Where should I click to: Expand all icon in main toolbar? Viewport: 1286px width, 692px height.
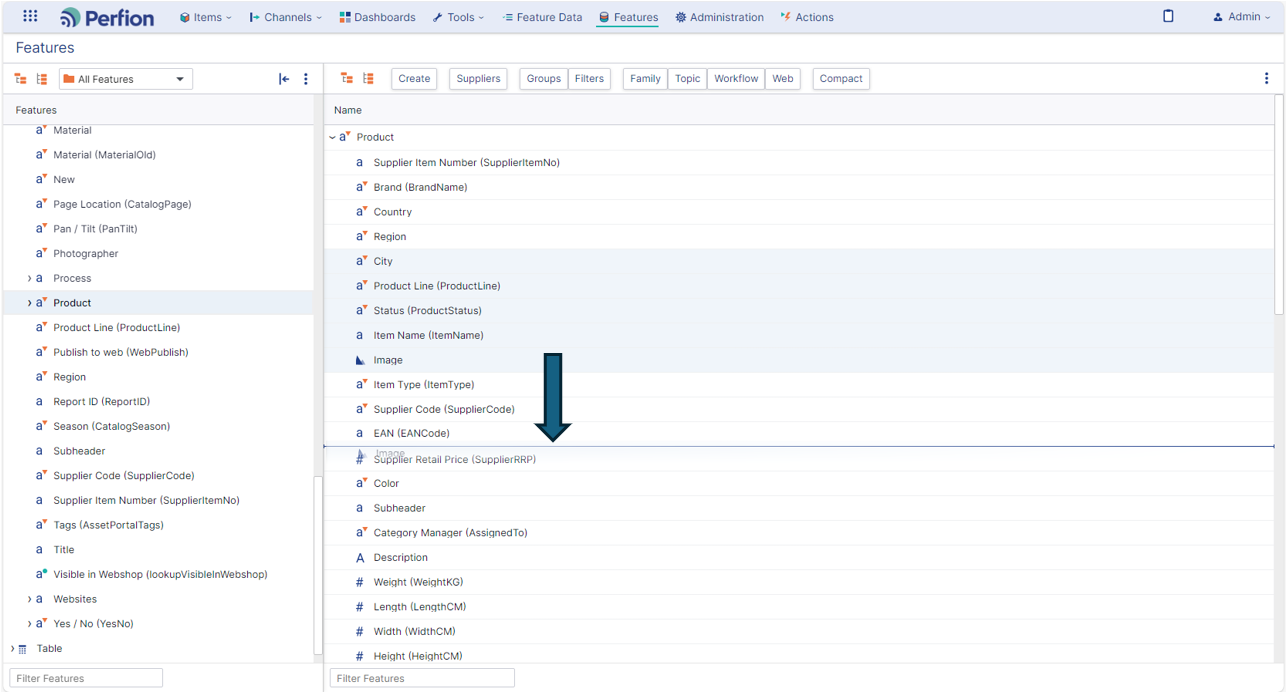[347, 78]
